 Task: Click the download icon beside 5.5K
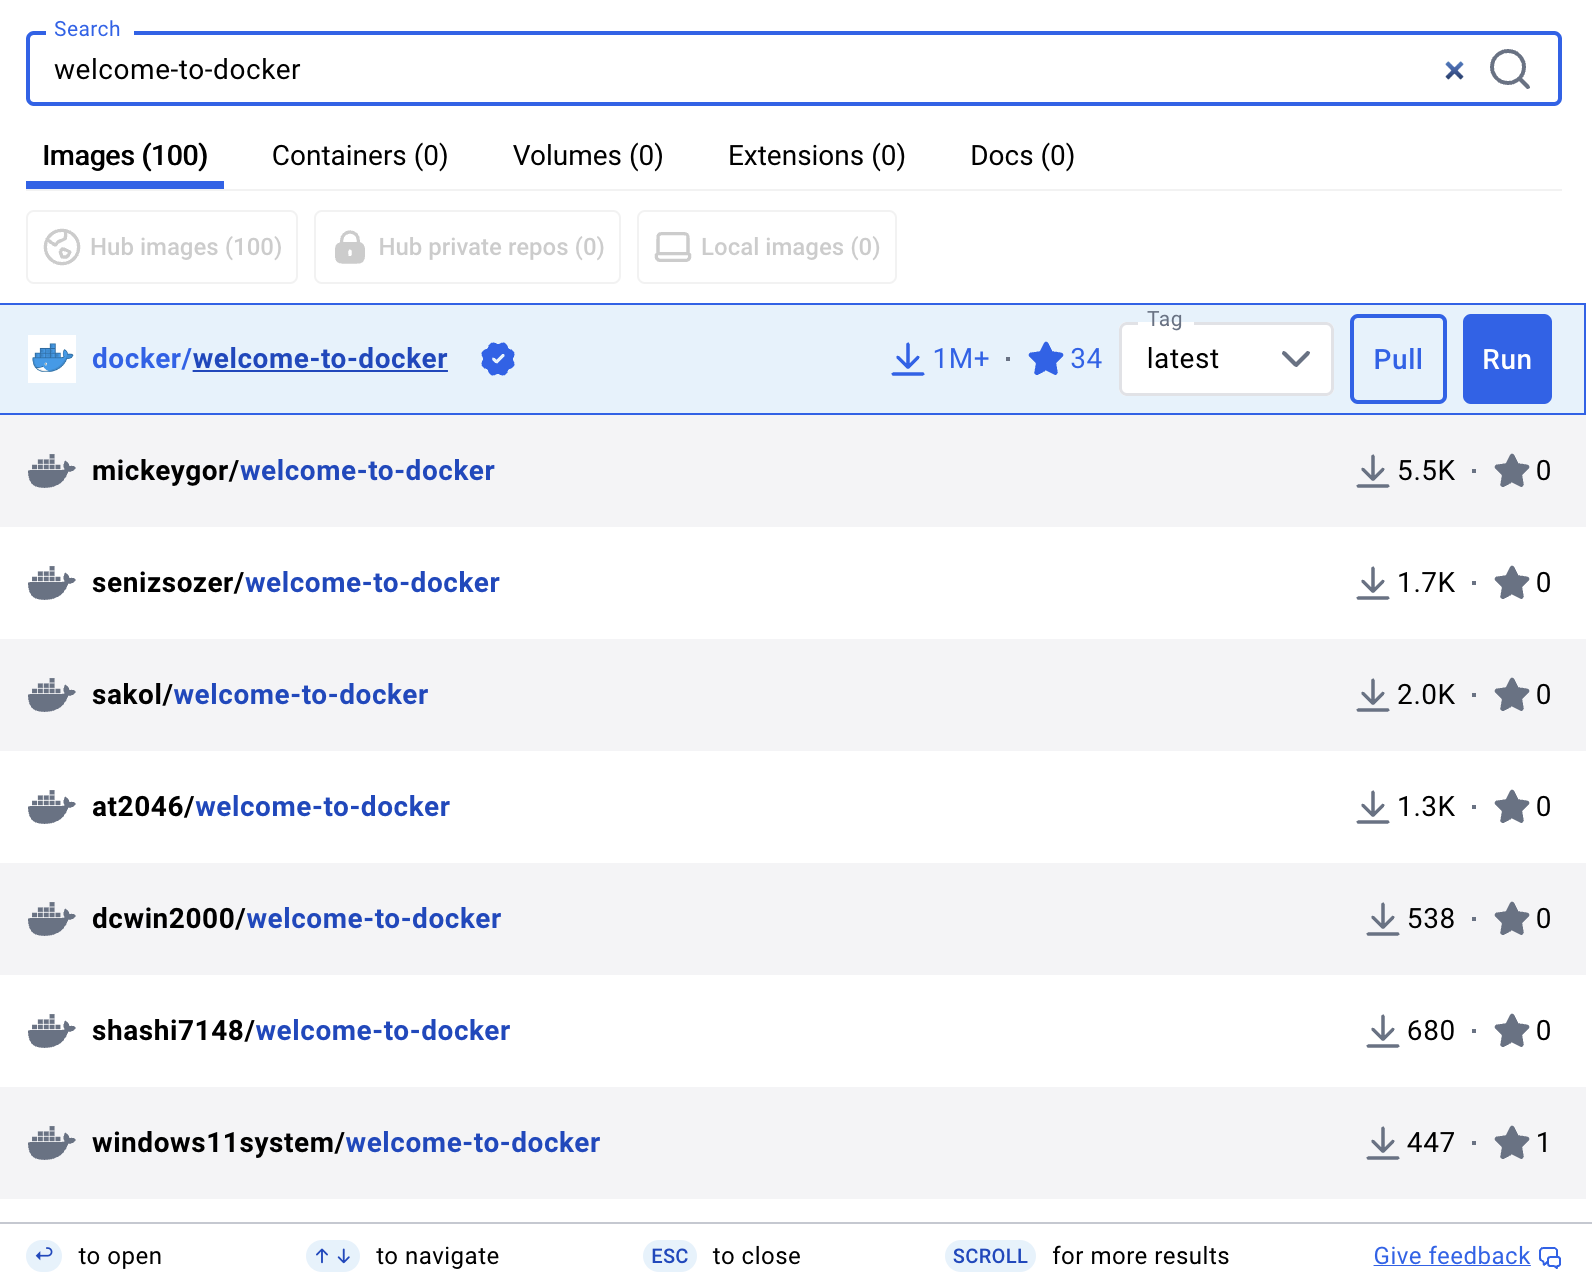click(x=1373, y=471)
